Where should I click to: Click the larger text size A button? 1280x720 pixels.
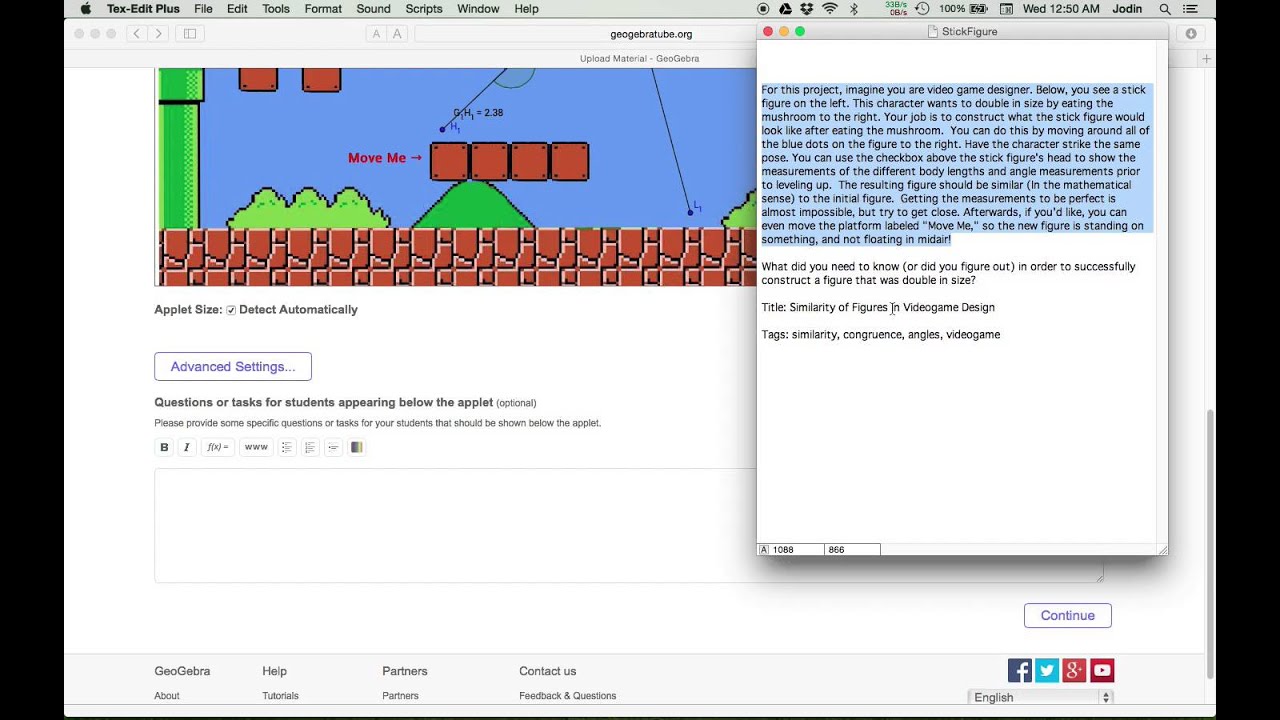coord(397,34)
